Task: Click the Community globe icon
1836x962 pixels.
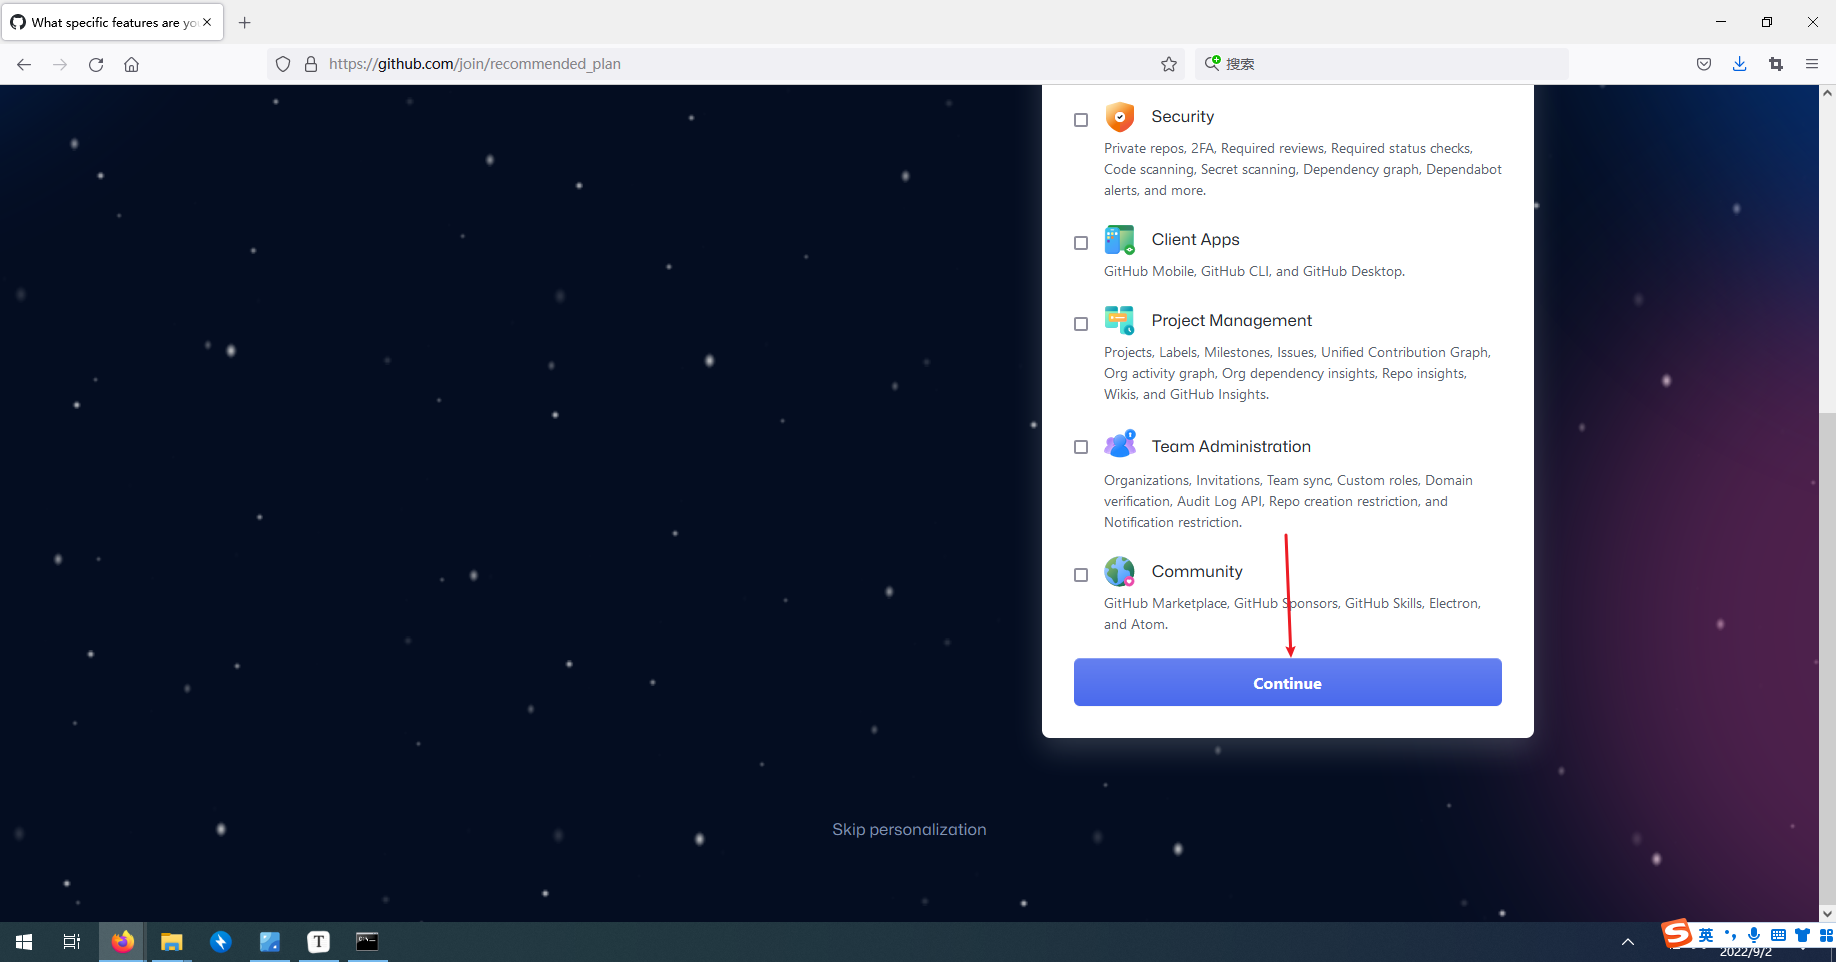Action: [x=1120, y=572]
